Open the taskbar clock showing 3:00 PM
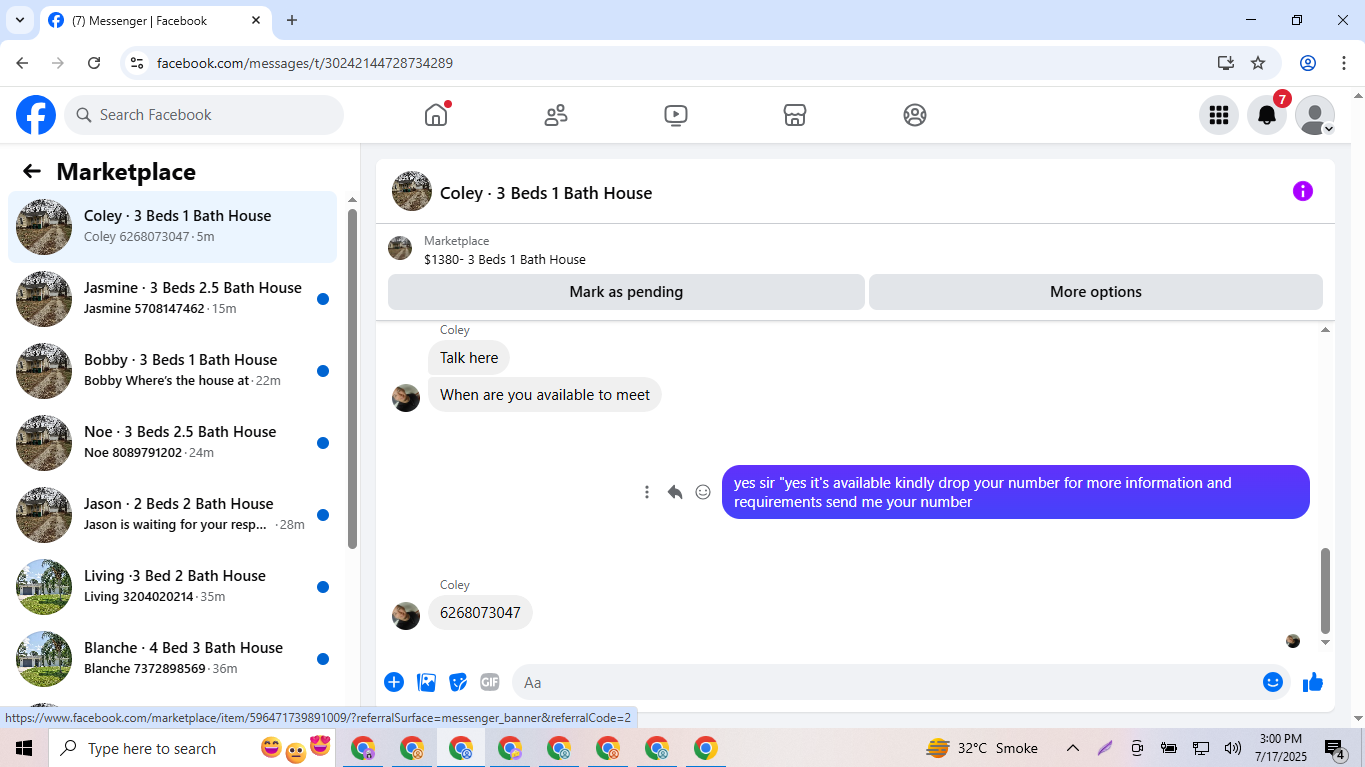Screen dimensions: 1365x767 (x=1281, y=748)
